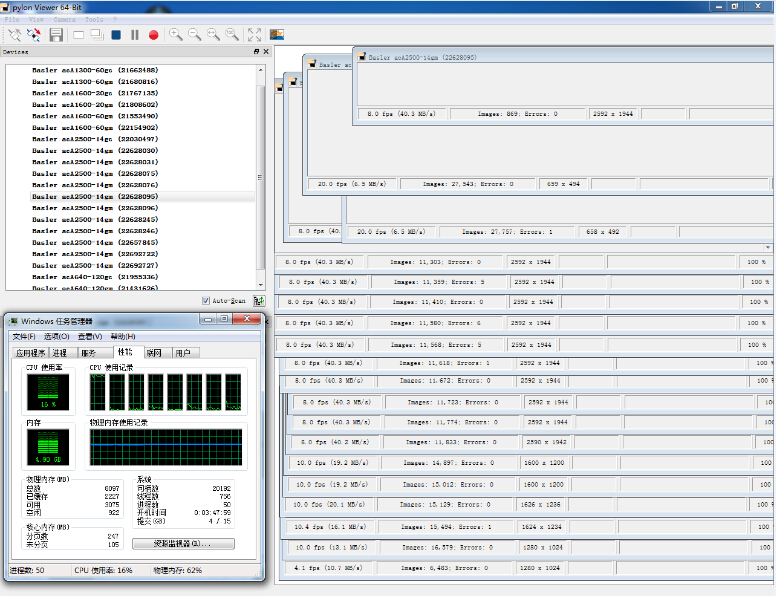Open 查看(V) menu in Task Manager
The height and width of the screenshot is (596, 776).
pos(90,337)
